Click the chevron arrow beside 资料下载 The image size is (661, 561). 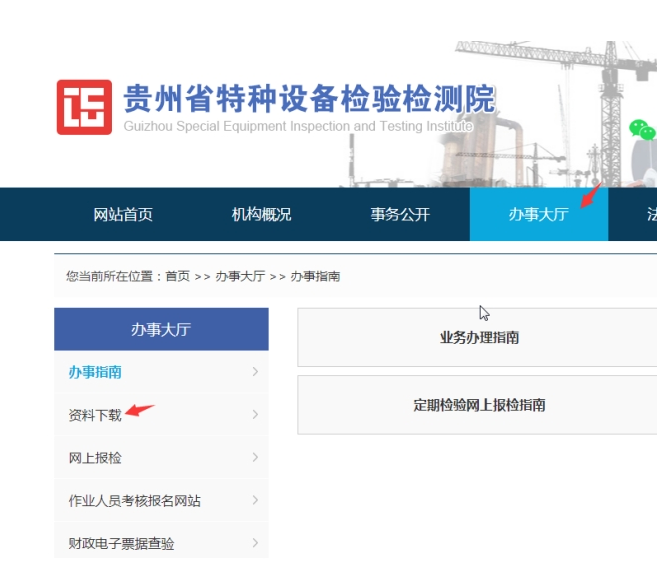click(x=256, y=415)
